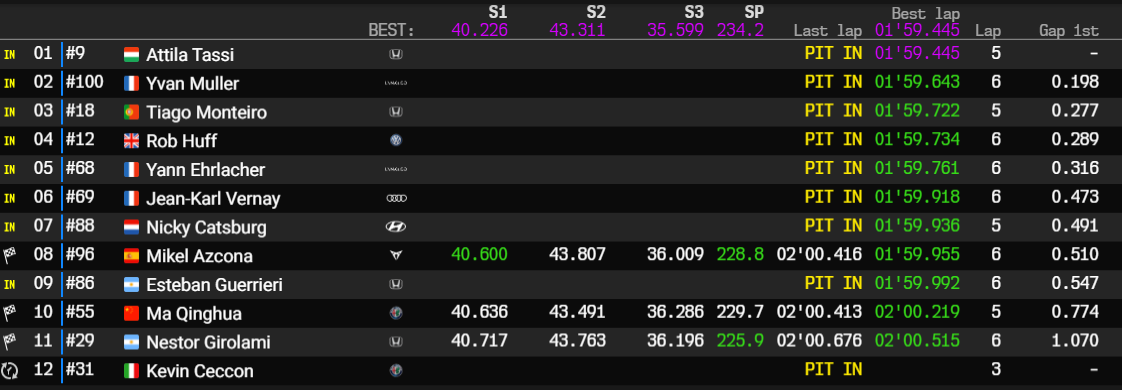Click the purple best S3 time 35.599
This screenshot has width=1122, height=390.
[675, 30]
